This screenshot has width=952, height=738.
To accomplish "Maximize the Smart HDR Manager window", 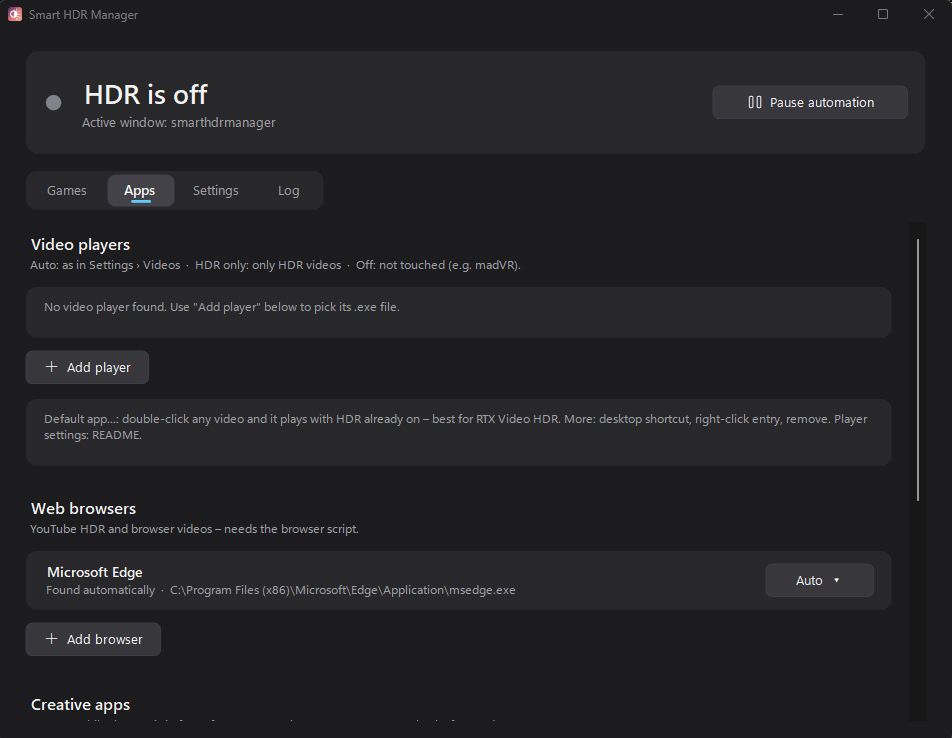I will point(883,14).
